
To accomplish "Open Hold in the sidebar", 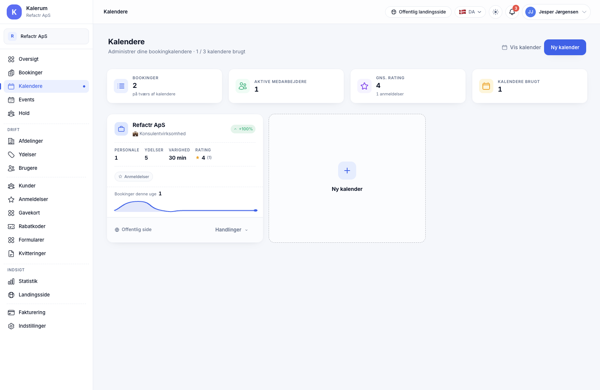I will (46, 113).
